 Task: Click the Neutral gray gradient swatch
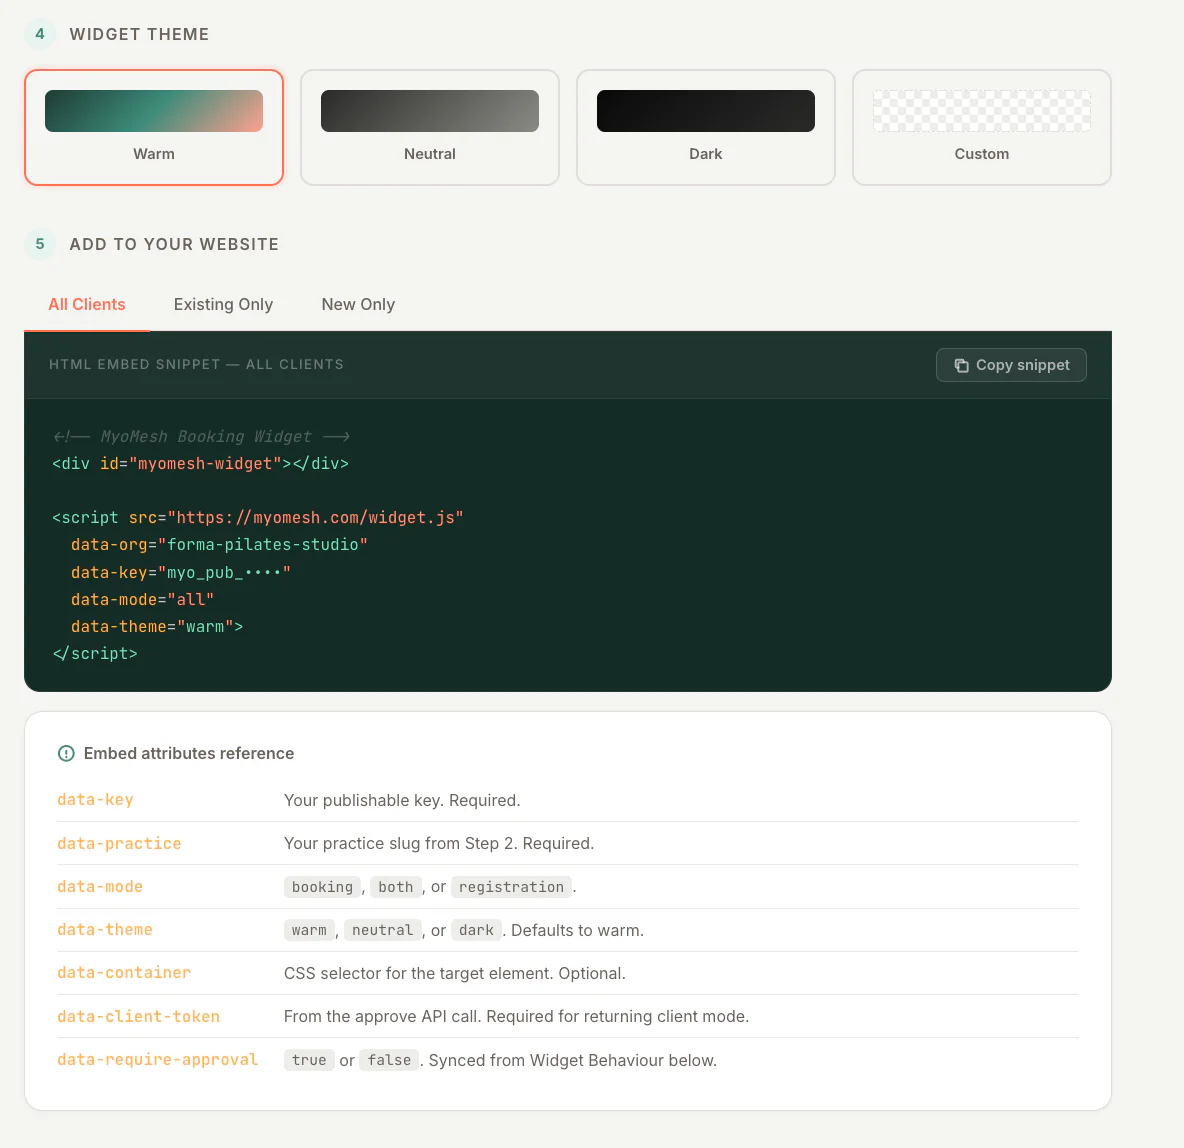[430, 111]
